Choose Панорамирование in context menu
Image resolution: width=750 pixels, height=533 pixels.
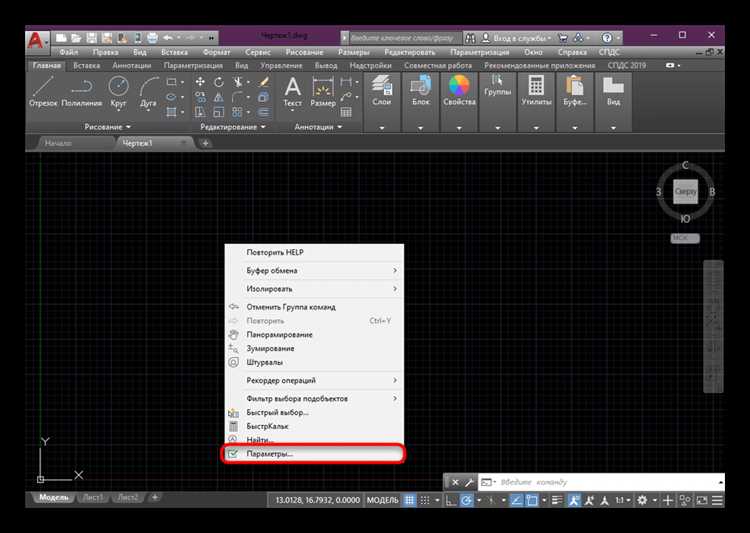[314, 334]
